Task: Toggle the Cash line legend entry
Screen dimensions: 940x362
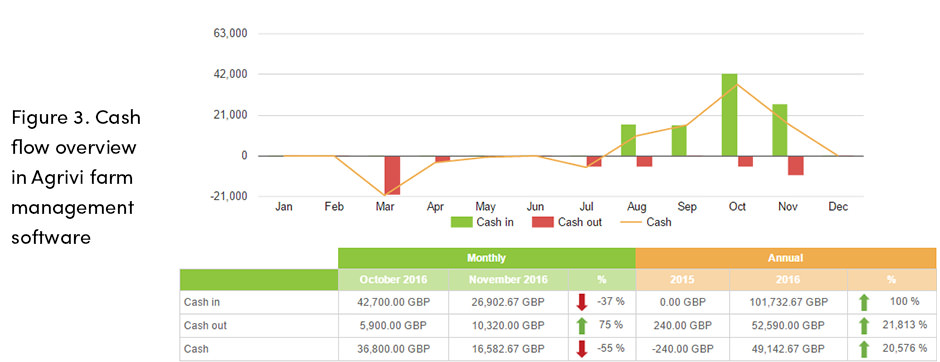Action: coord(645,222)
